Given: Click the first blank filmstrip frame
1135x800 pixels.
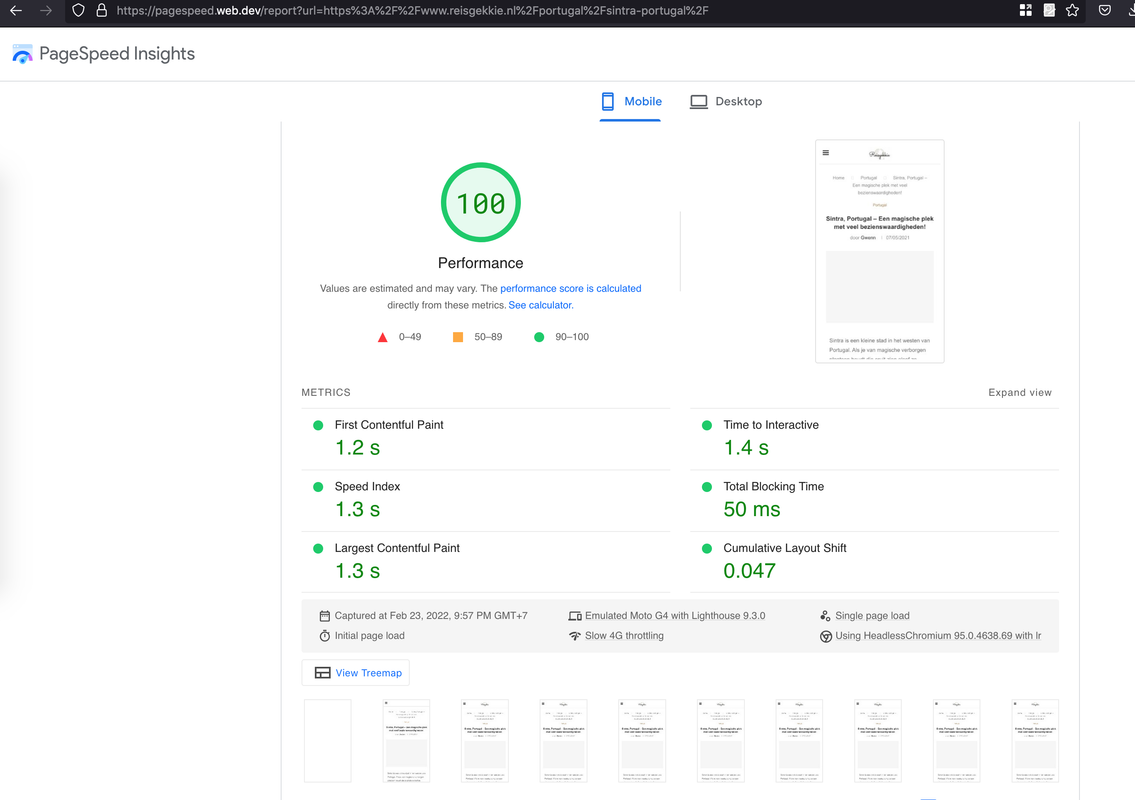Looking at the screenshot, I should (328, 741).
